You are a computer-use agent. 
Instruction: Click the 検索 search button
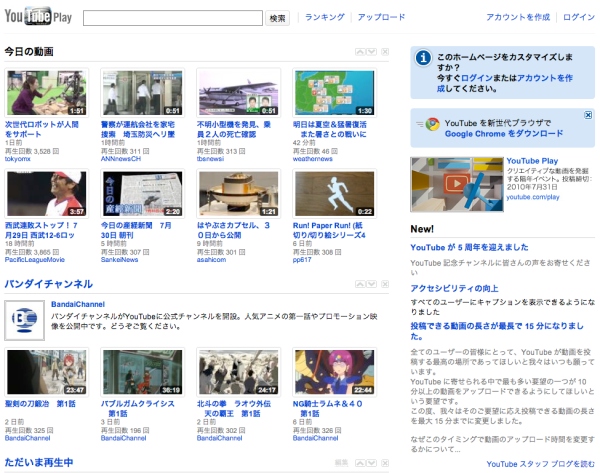[277, 18]
